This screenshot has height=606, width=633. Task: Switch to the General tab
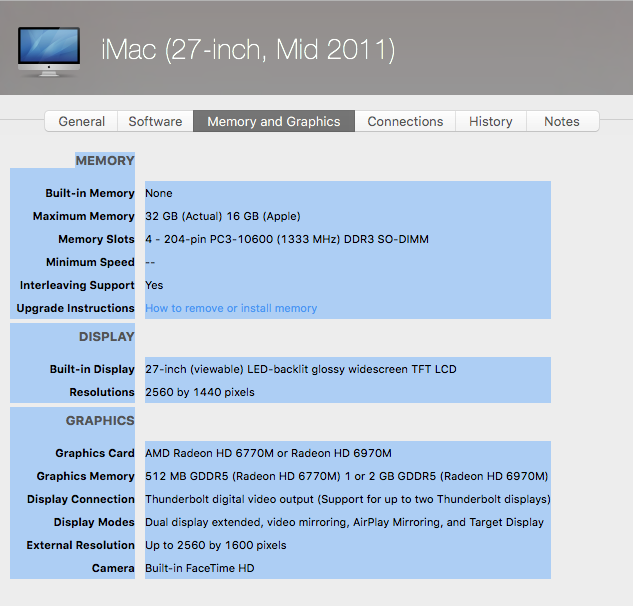coord(82,121)
